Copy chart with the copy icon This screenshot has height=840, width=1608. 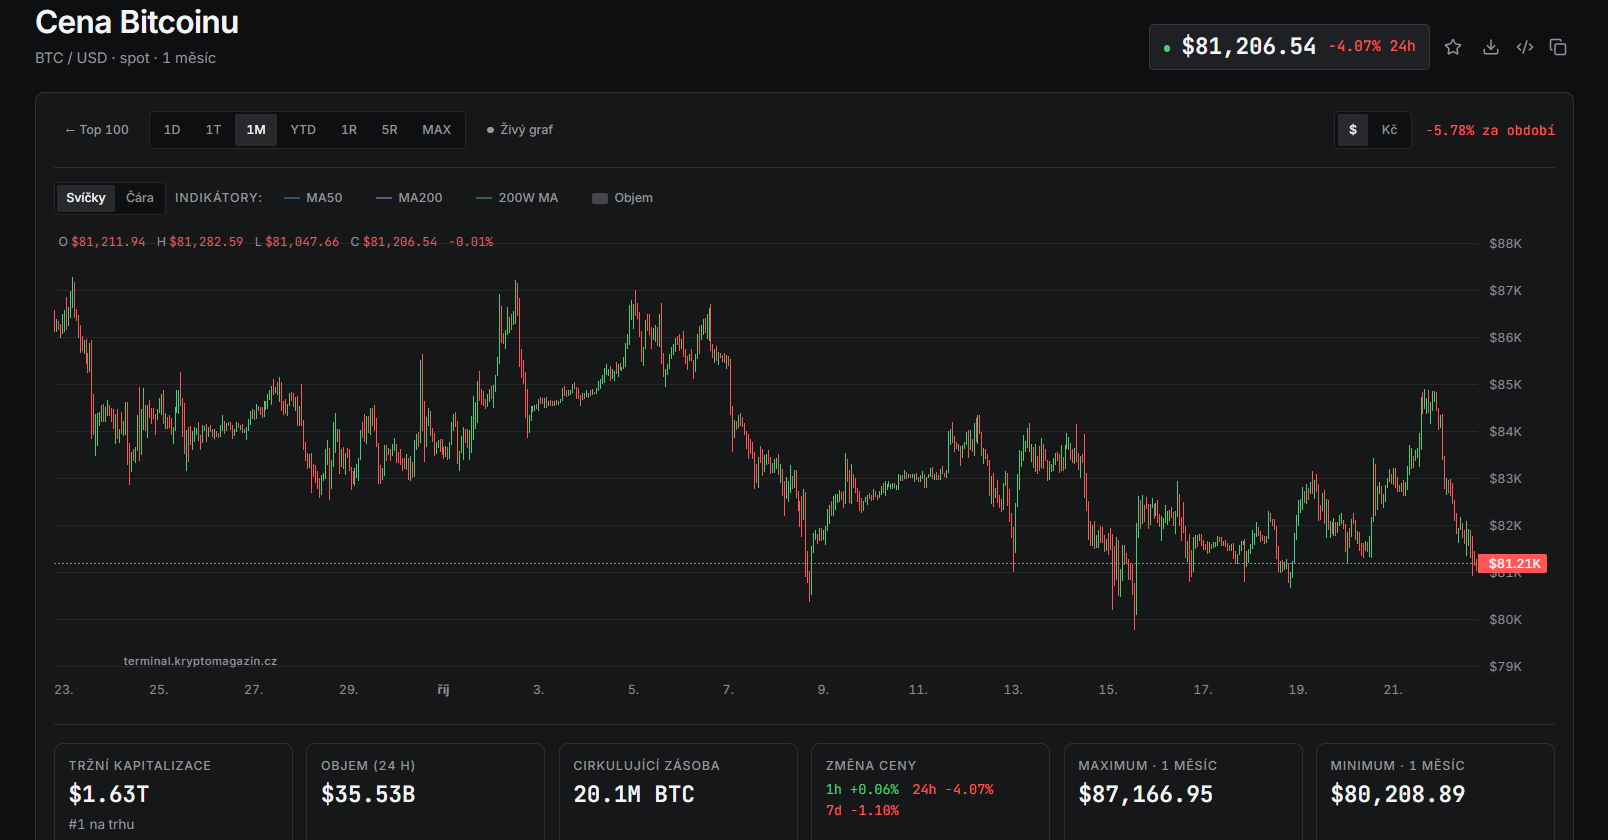(1558, 47)
